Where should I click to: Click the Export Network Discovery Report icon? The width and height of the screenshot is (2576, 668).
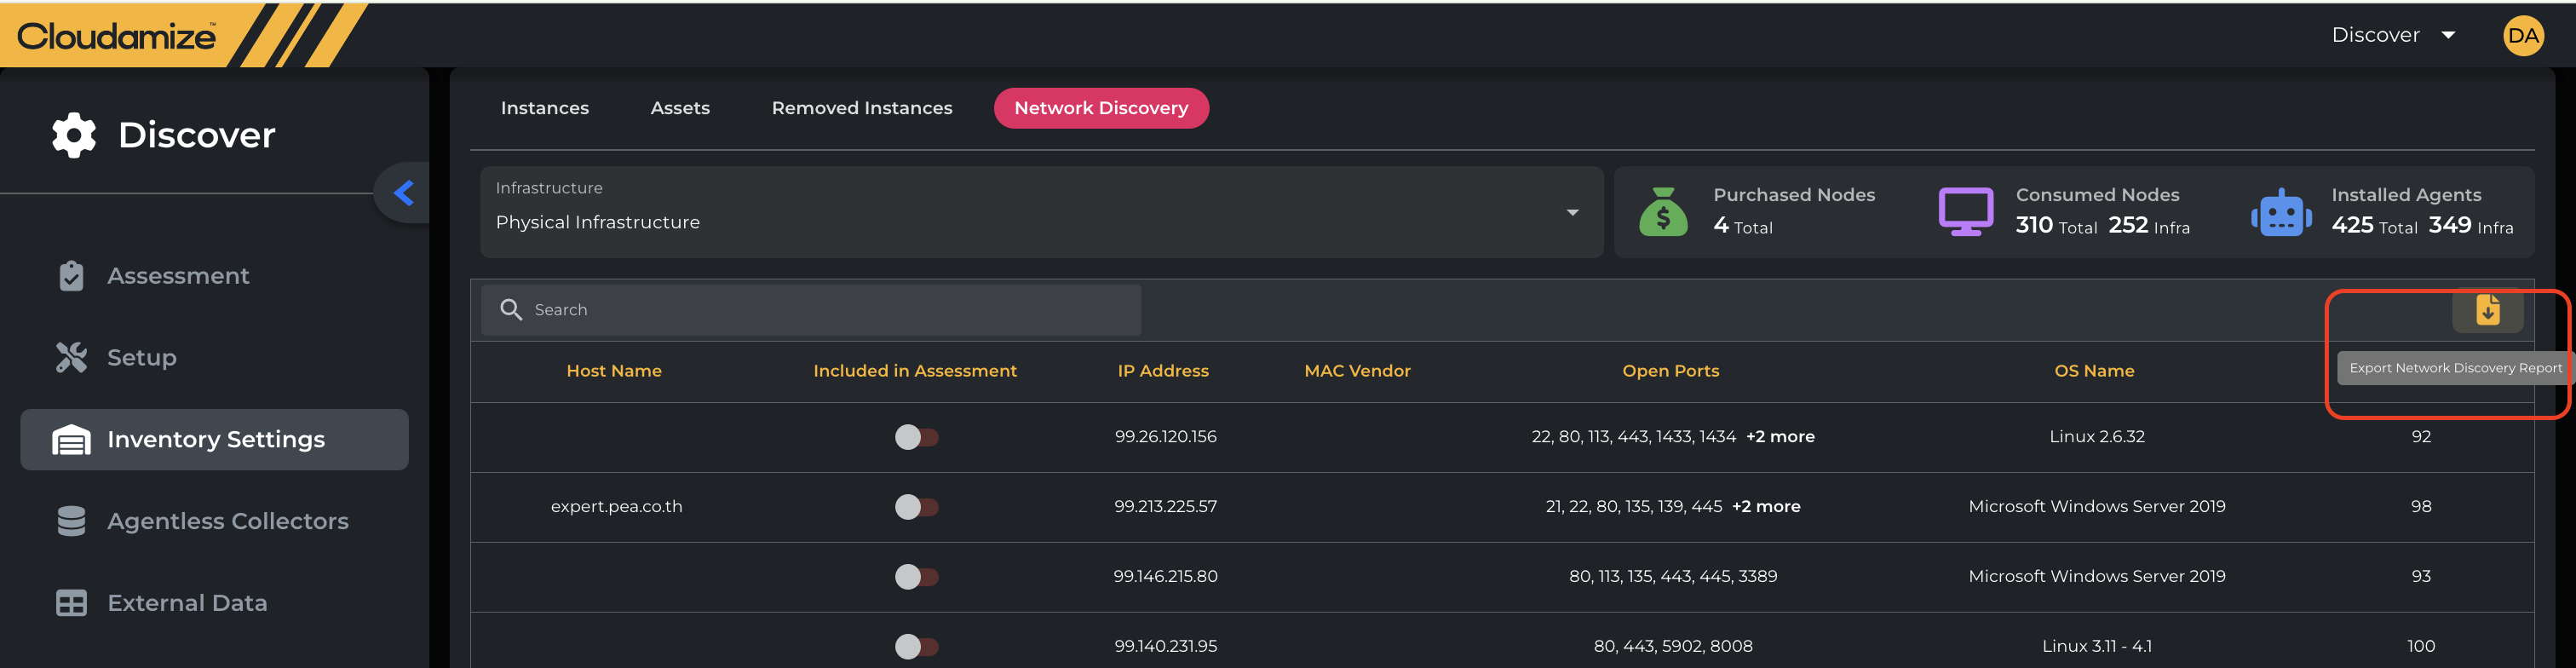pyautogui.click(x=2487, y=311)
